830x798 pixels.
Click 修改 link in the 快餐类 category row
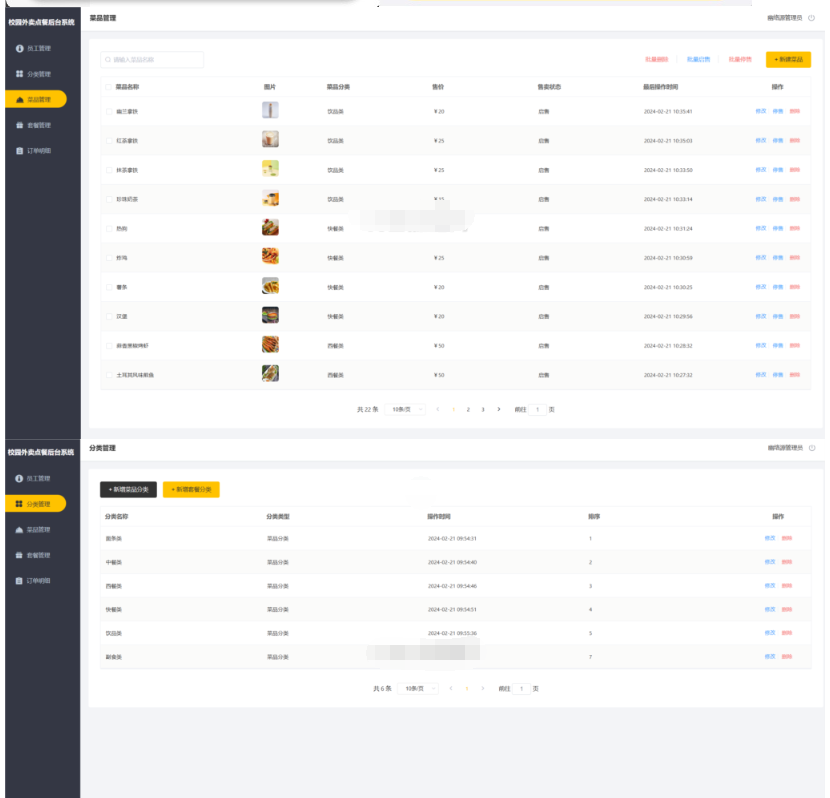(x=769, y=609)
